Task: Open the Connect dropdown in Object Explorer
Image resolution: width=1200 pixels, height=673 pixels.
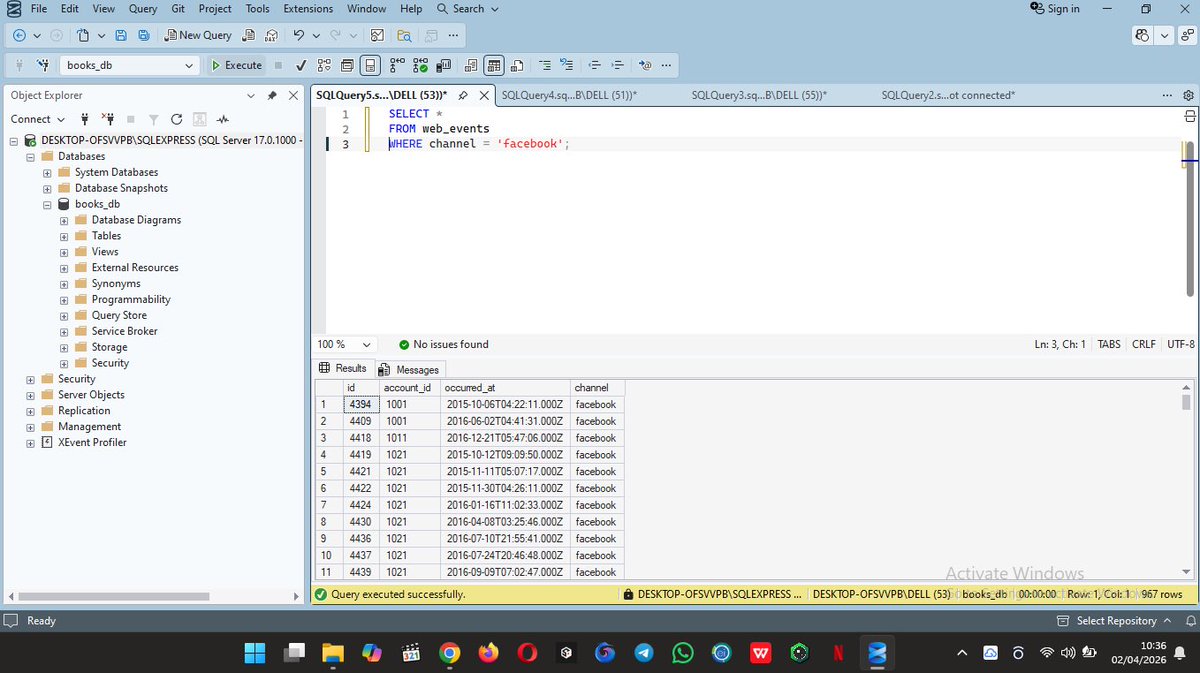Action: click(37, 119)
